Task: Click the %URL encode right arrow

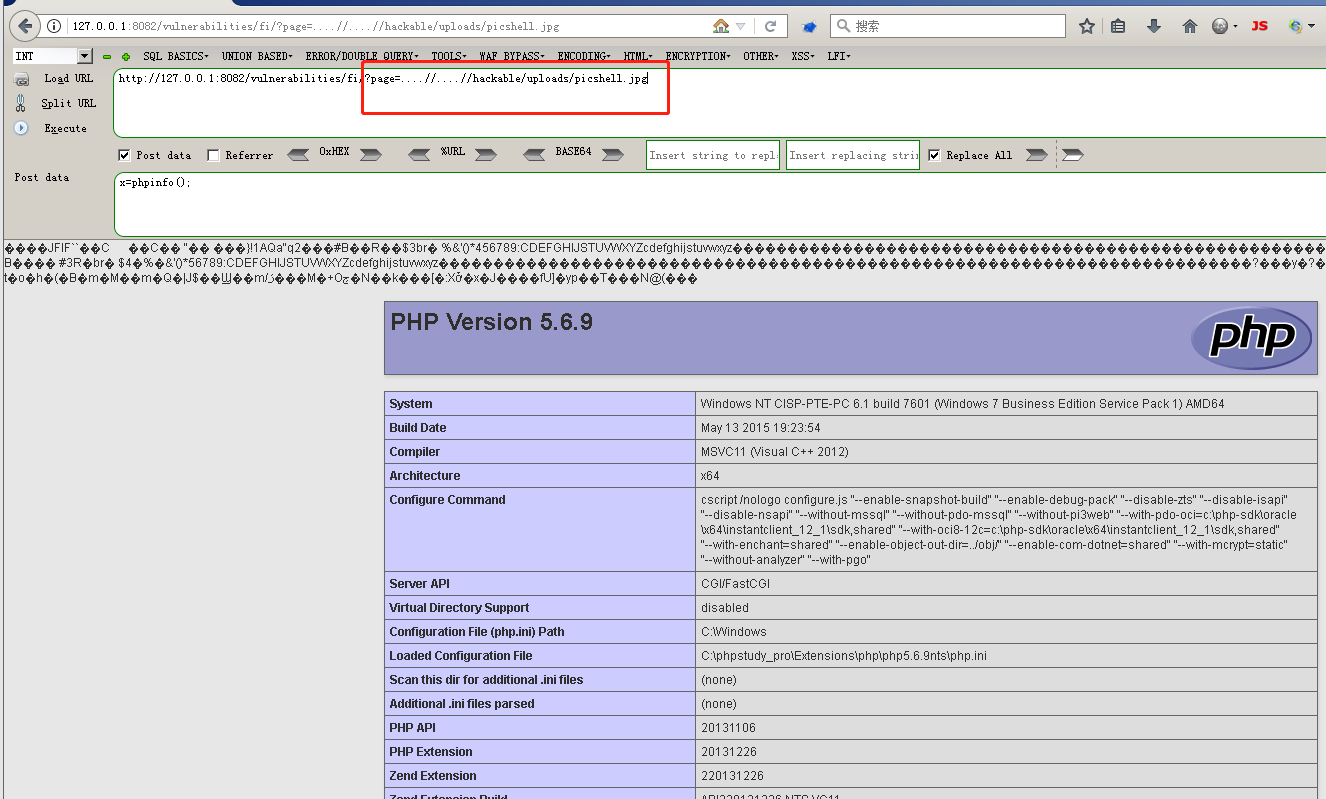Action: (x=486, y=155)
